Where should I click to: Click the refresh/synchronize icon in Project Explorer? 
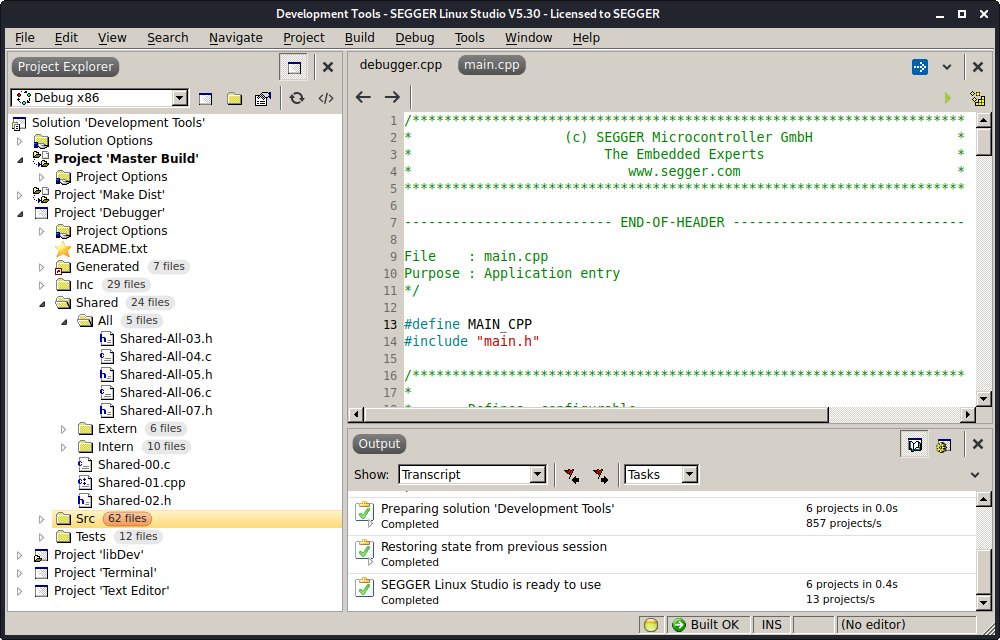[x=297, y=98]
